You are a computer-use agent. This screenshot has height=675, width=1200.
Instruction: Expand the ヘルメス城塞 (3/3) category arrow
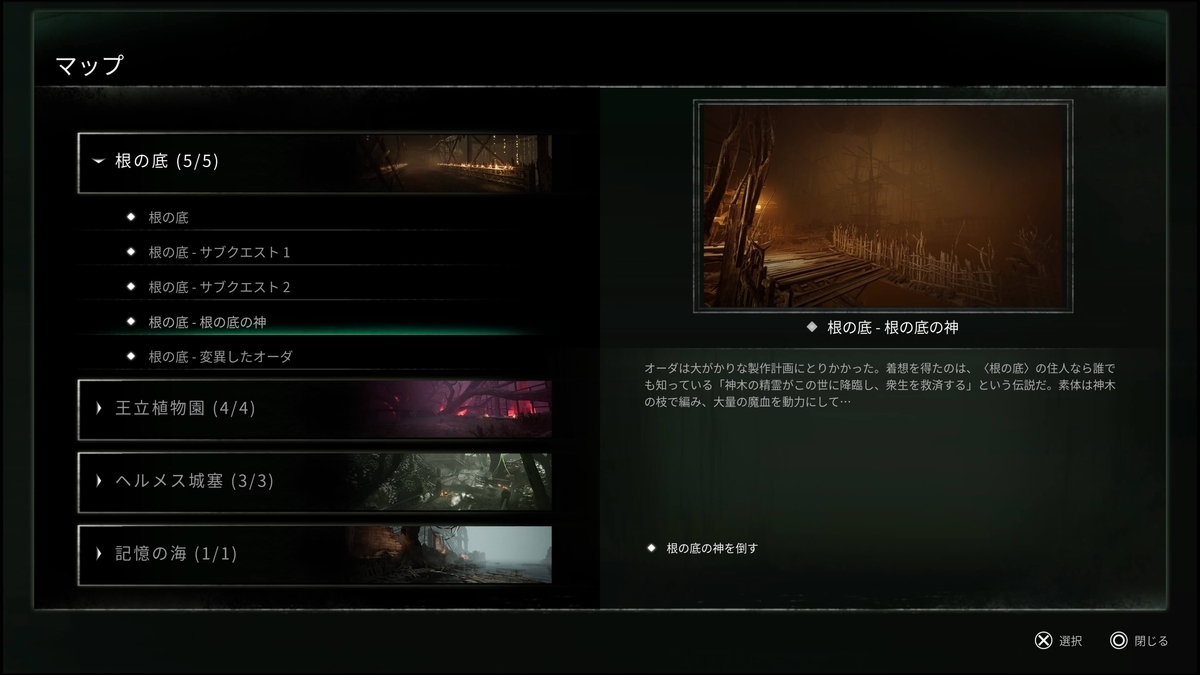99,481
